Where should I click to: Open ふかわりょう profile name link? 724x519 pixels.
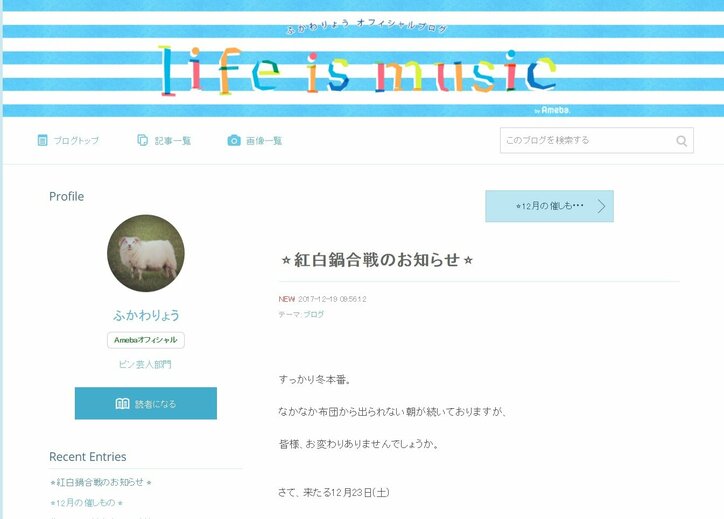pyautogui.click(x=146, y=315)
